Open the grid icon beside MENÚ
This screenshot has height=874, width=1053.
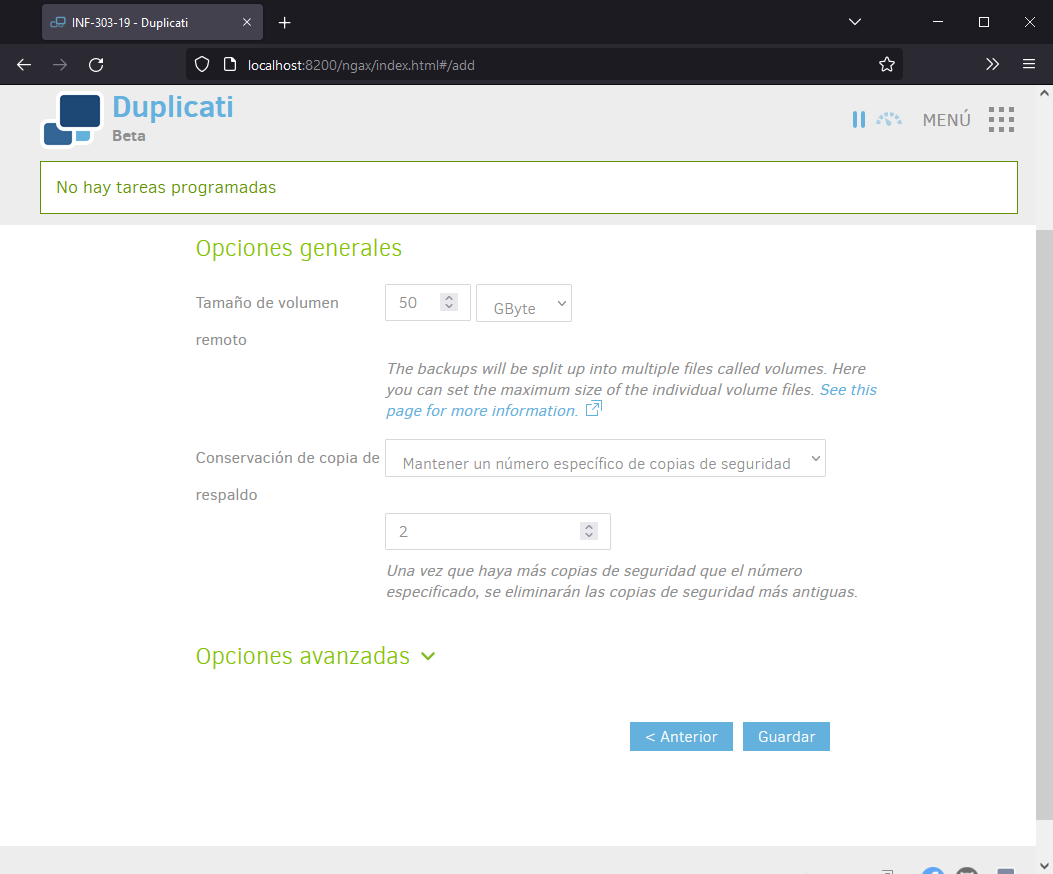[x=1001, y=120]
